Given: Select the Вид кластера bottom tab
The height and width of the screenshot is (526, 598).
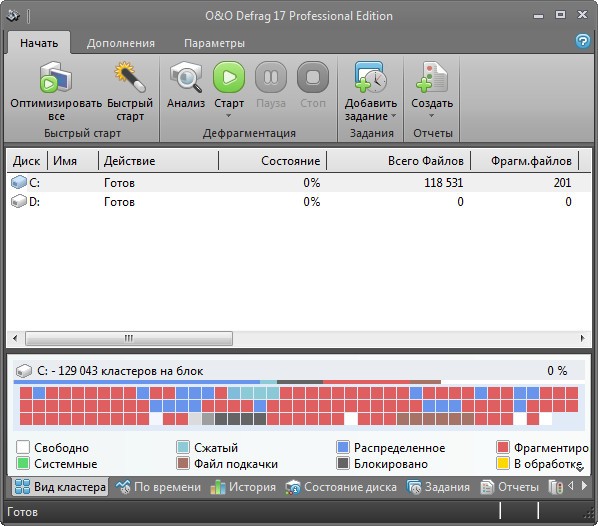Looking at the screenshot, I should 60,487.
